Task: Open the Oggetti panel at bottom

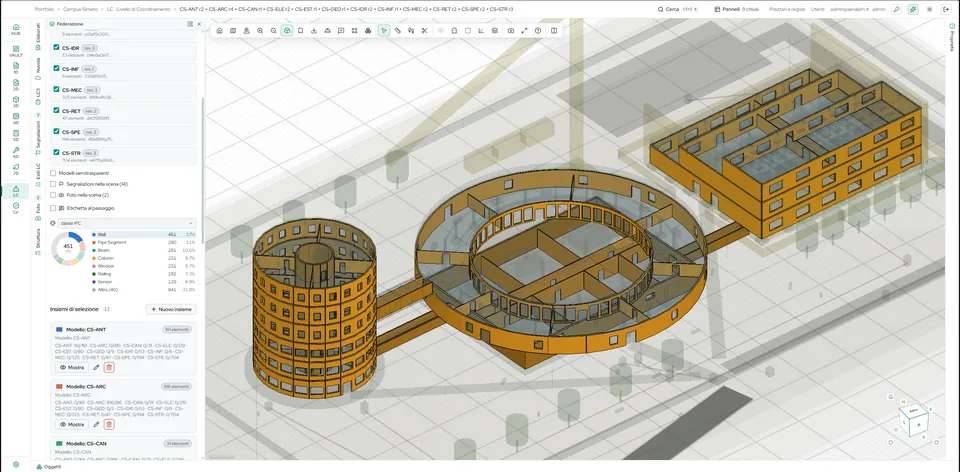Action: [48, 466]
